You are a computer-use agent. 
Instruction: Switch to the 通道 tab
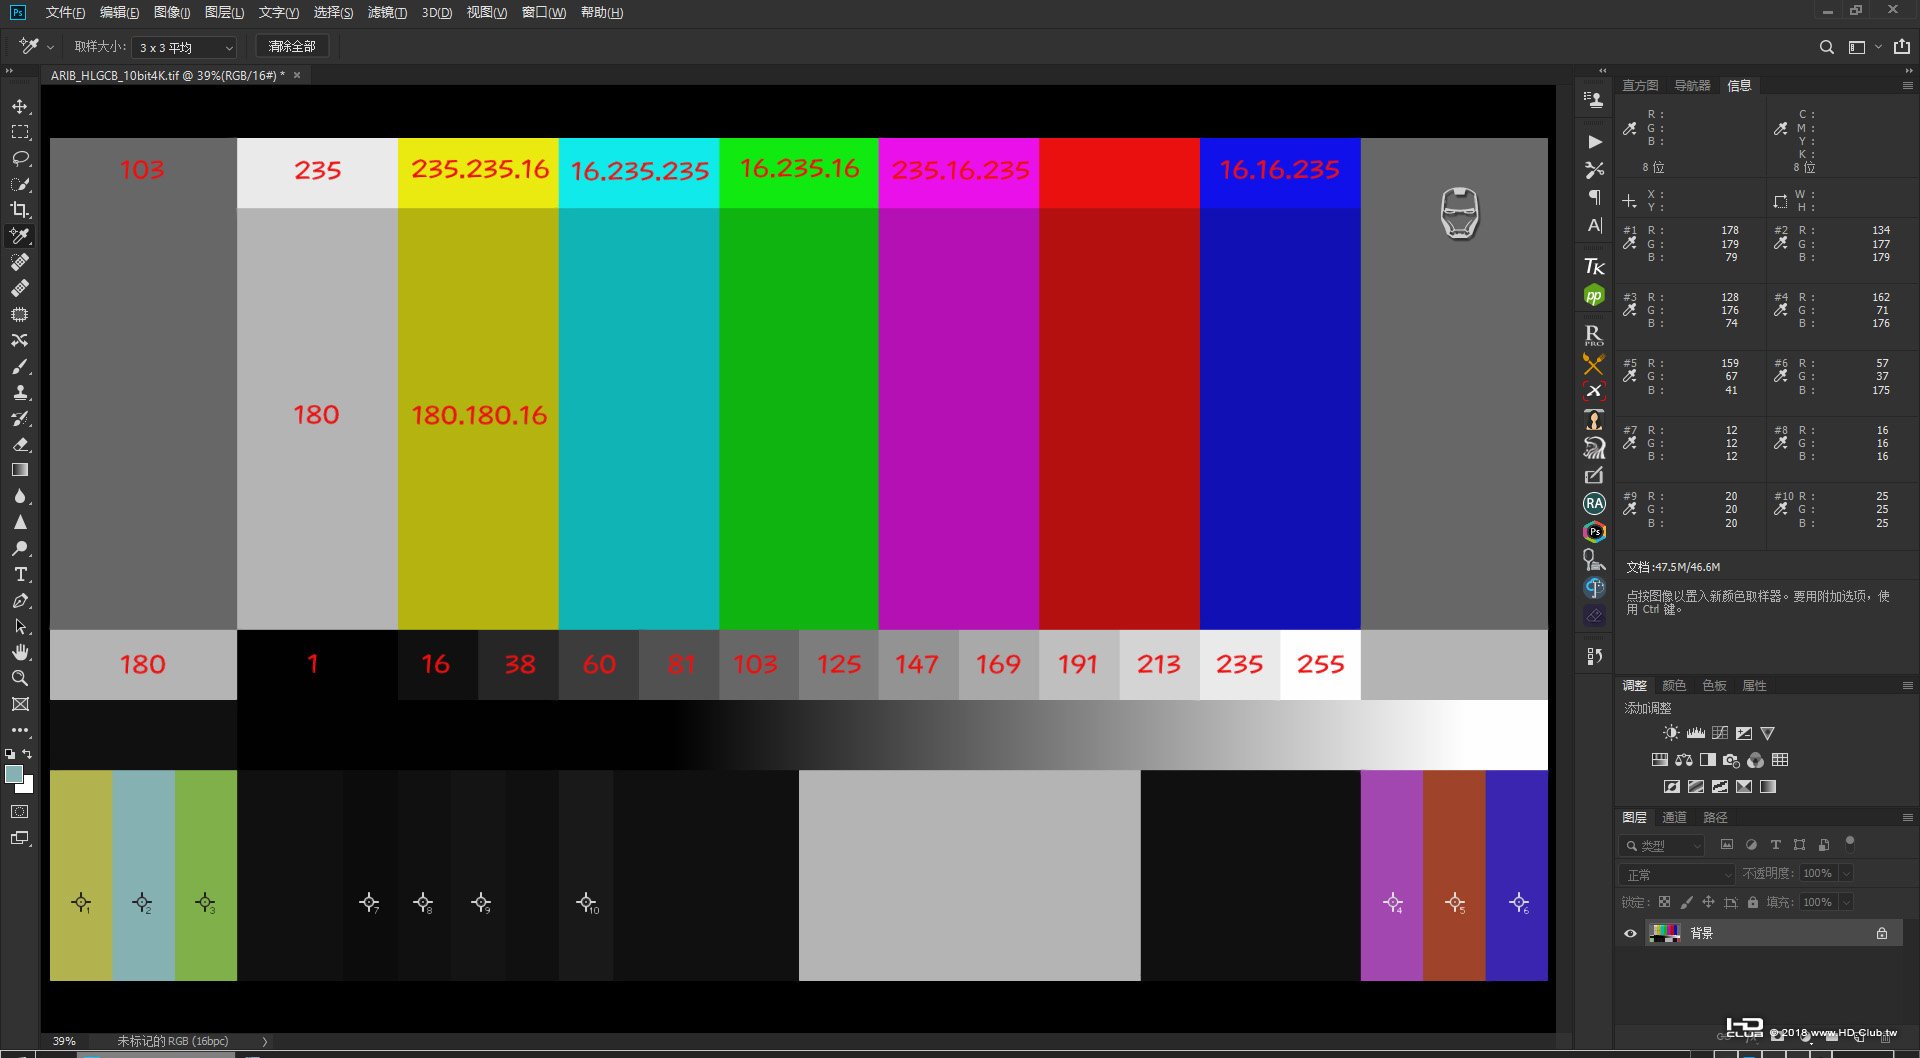click(1674, 818)
